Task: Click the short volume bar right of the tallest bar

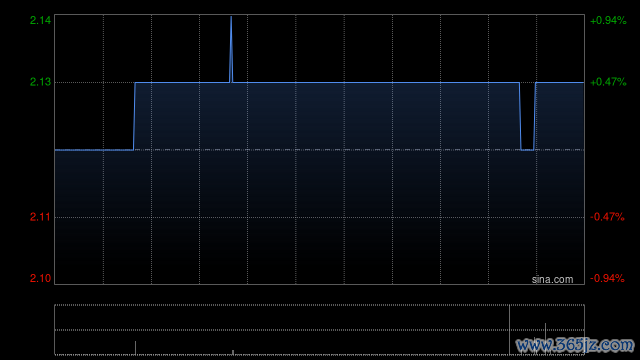Action: coord(545,338)
